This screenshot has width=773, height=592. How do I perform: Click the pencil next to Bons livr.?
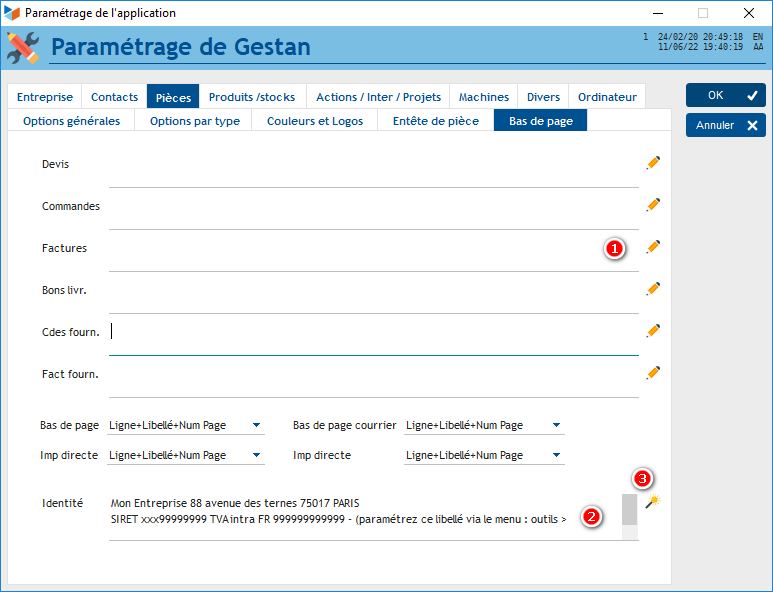pos(653,288)
